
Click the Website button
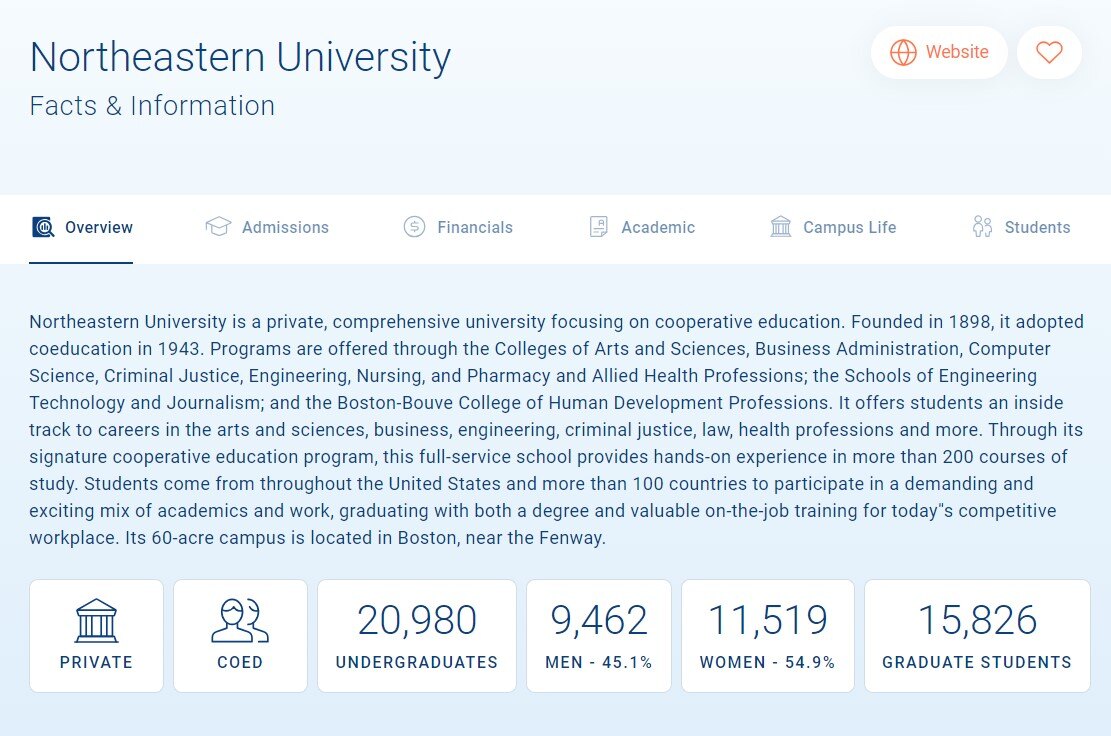point(939,52)
